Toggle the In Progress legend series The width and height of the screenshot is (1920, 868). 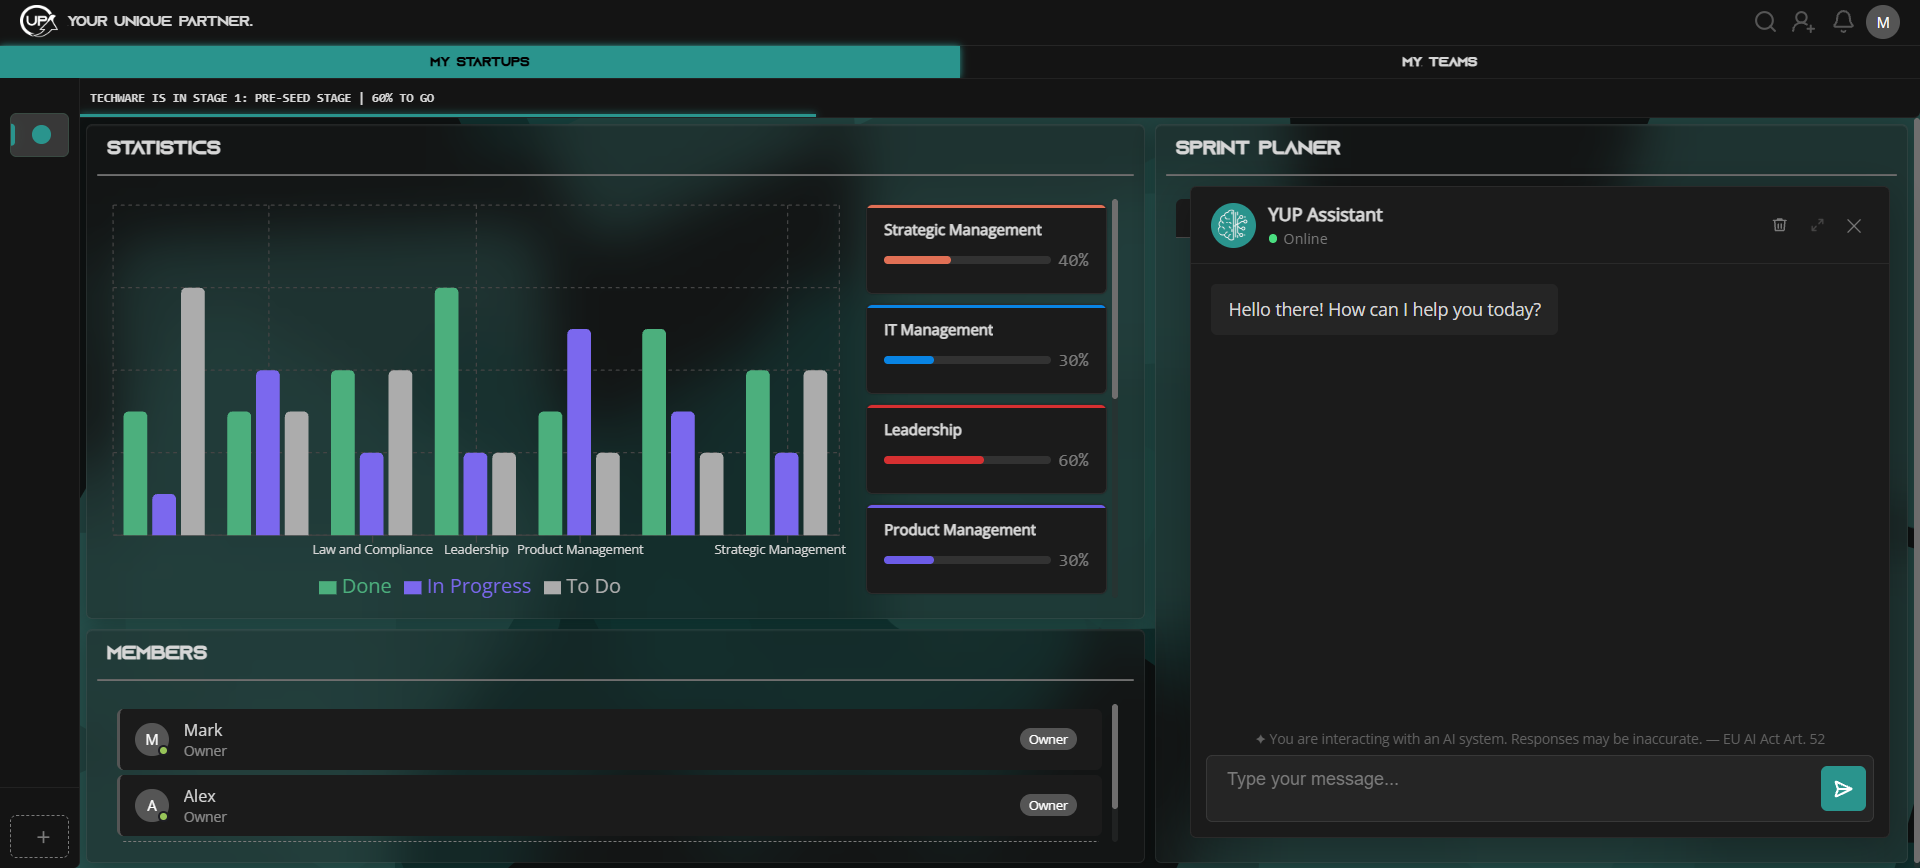(467, 587)
